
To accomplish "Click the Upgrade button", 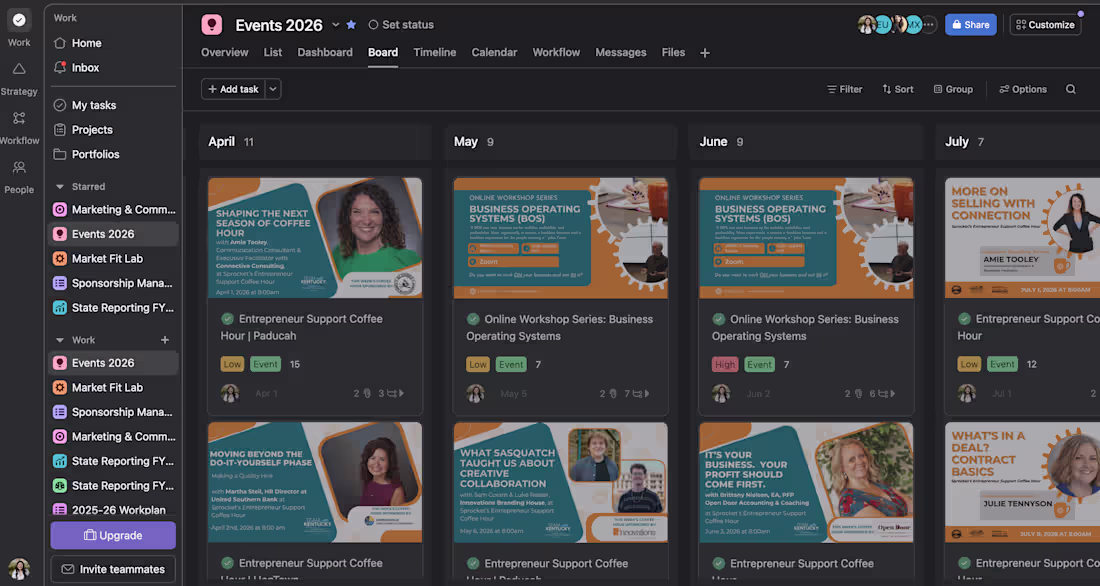I will point(113,535).
